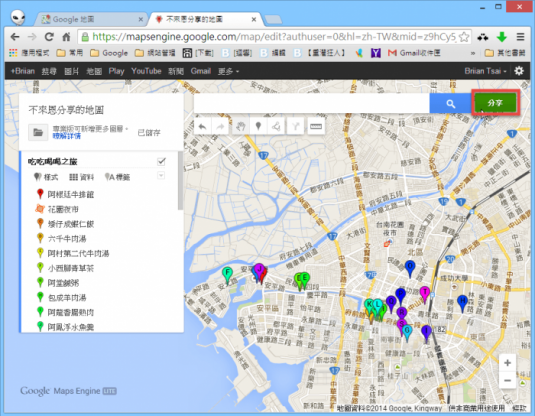Select 花園夜市 in the layer list

coord(63,209)
